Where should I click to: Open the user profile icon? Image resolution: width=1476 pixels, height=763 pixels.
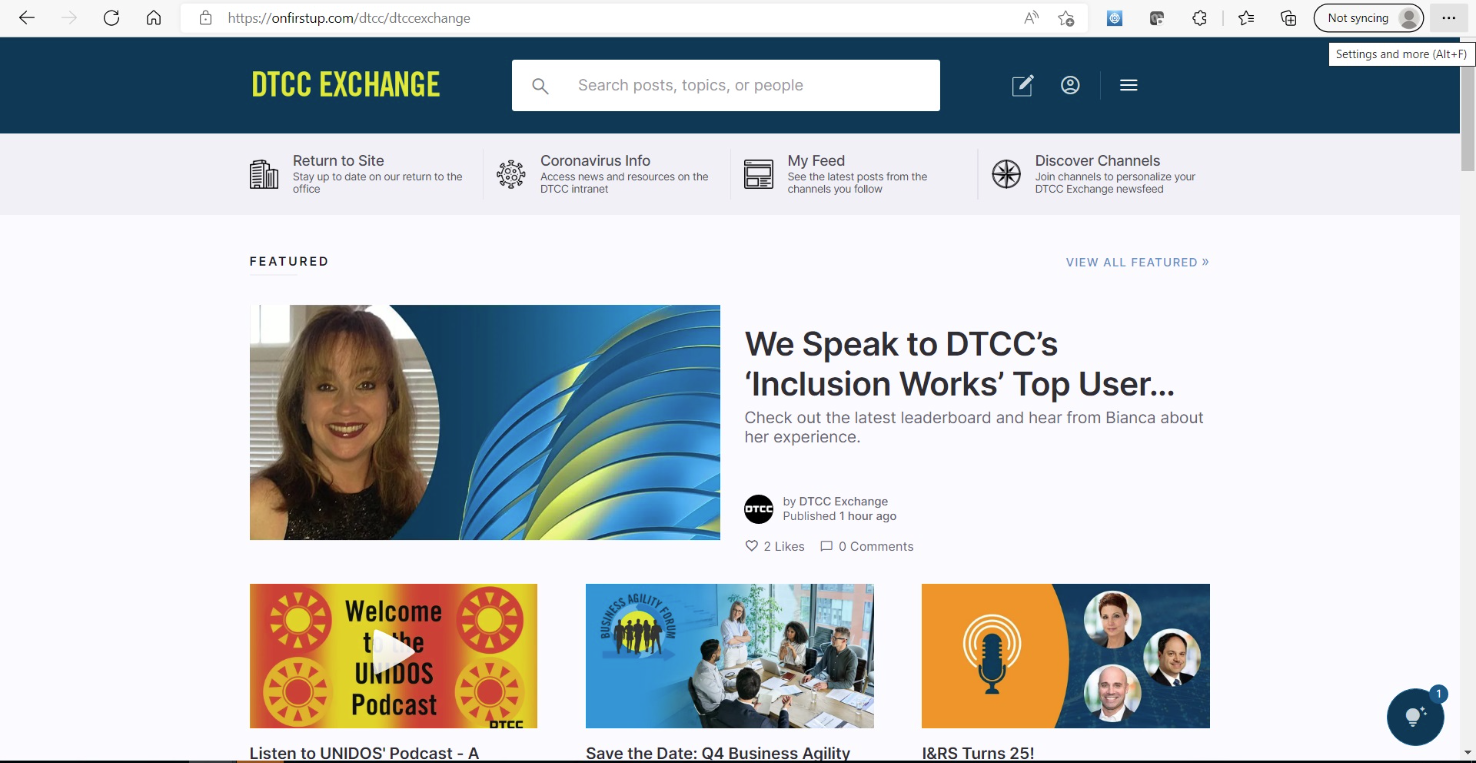point(1070,86)
